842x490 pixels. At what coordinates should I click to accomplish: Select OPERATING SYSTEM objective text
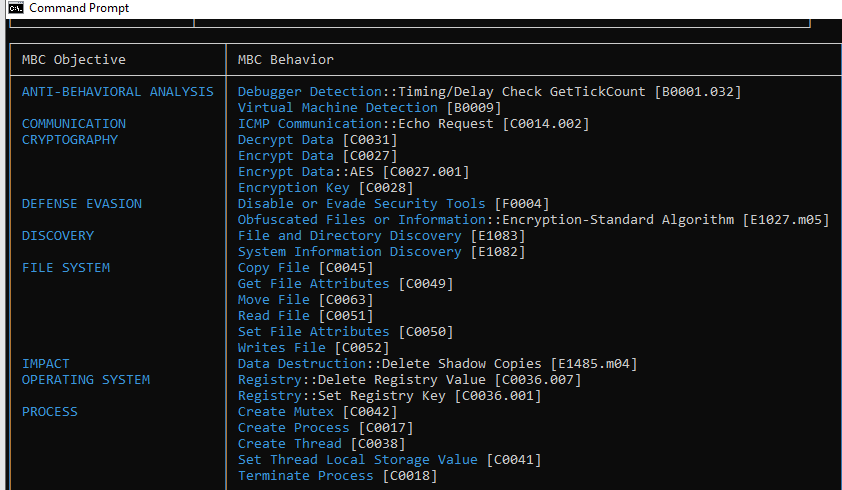click(86, 380)
